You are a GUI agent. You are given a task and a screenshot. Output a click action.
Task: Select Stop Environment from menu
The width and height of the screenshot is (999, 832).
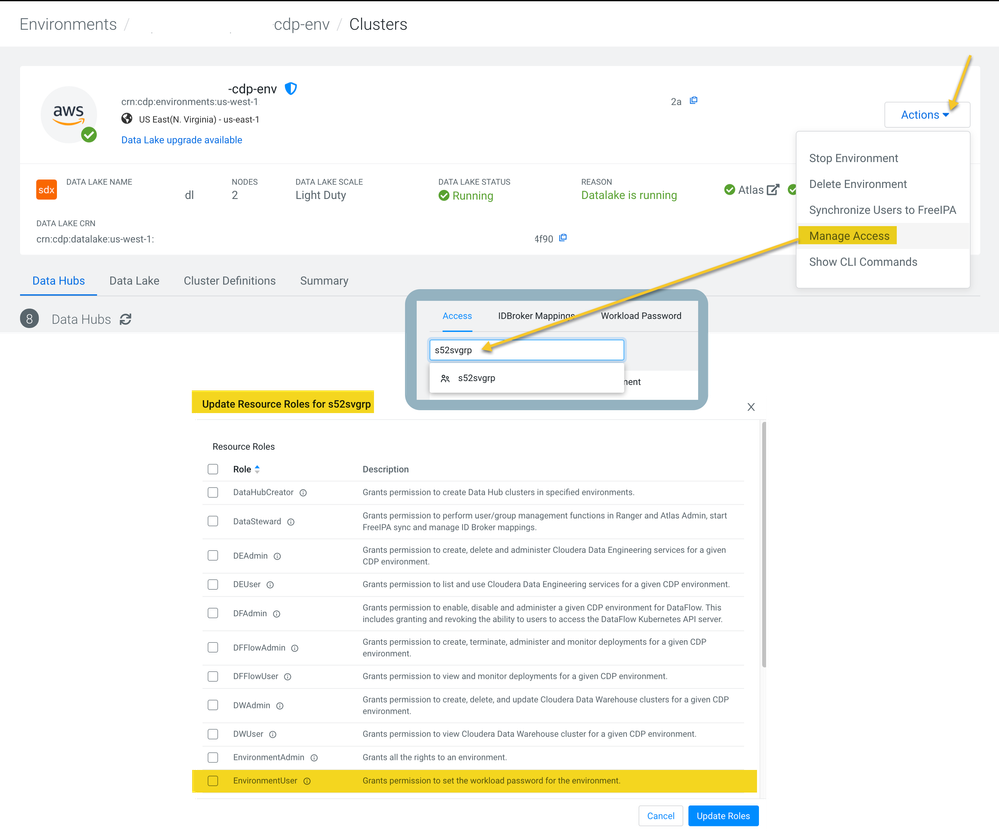(x=853, y=158)
